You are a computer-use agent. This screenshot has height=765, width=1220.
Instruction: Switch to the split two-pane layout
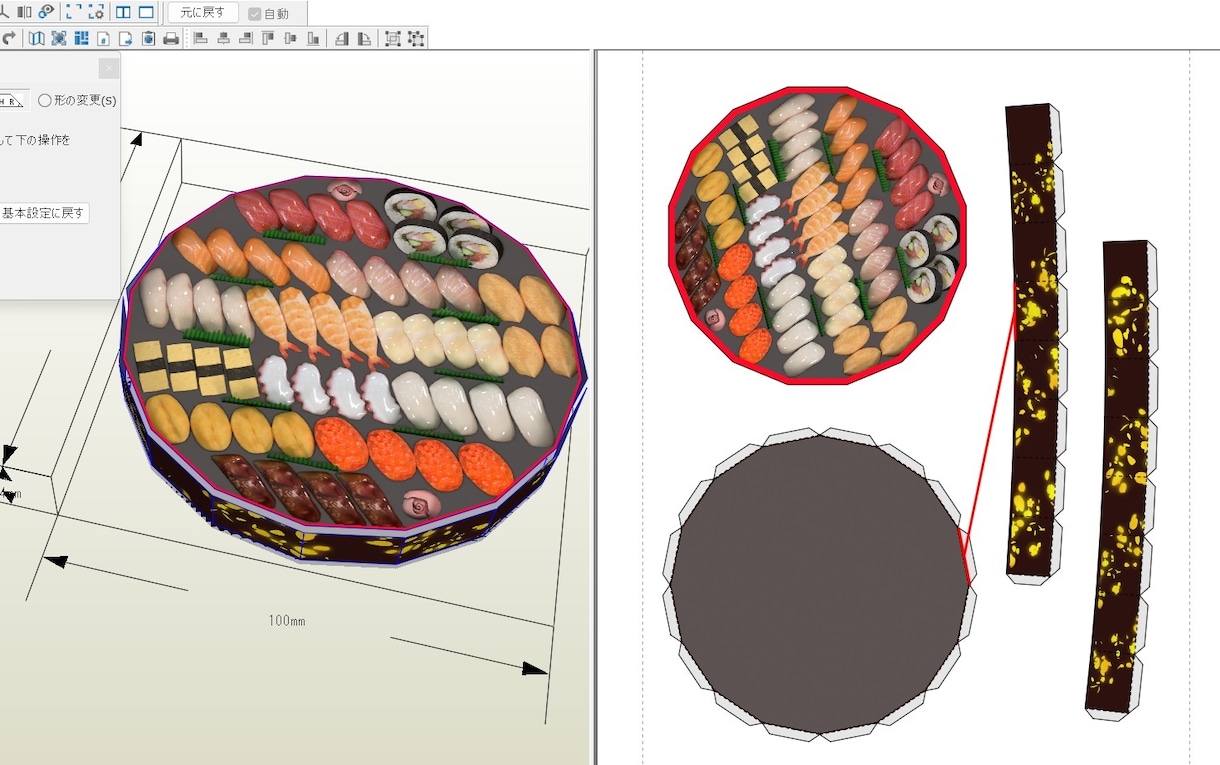[123, 13]
